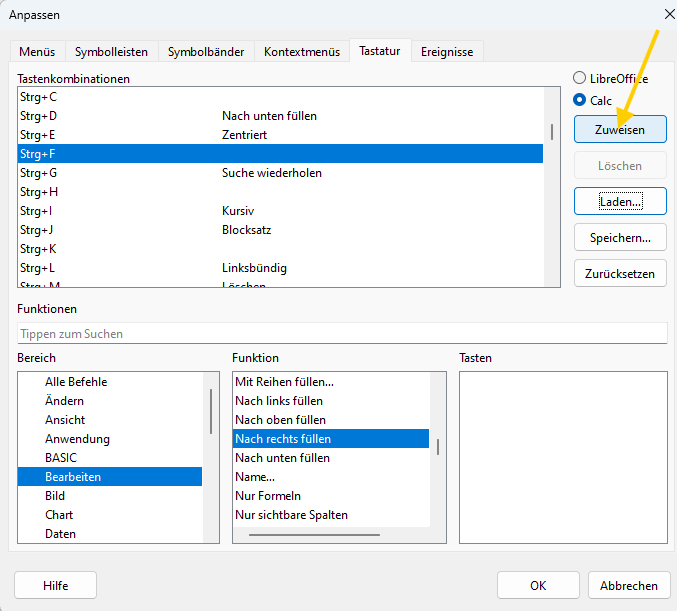677x611 pixels.
Task: Choose BASIC in Bereich list
Action: [60, 458]
